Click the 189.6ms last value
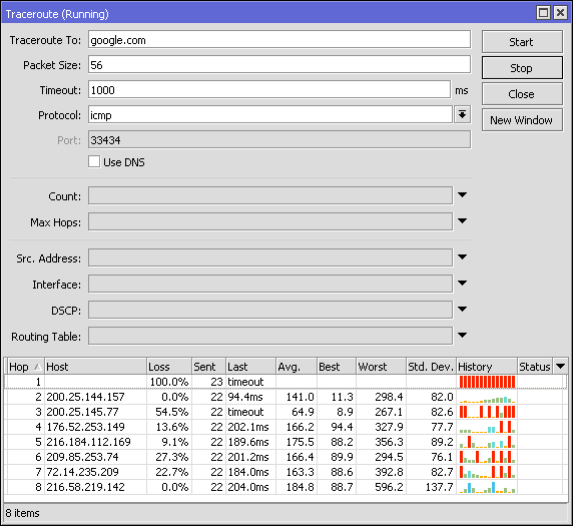573x526 pixels. tap(248, 442)
